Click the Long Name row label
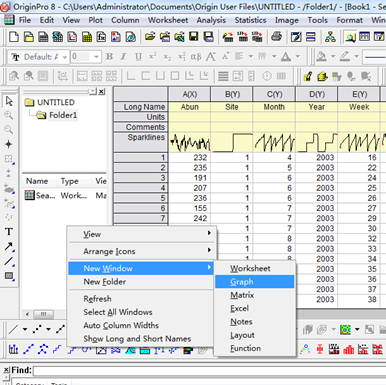 coord(141,107)
